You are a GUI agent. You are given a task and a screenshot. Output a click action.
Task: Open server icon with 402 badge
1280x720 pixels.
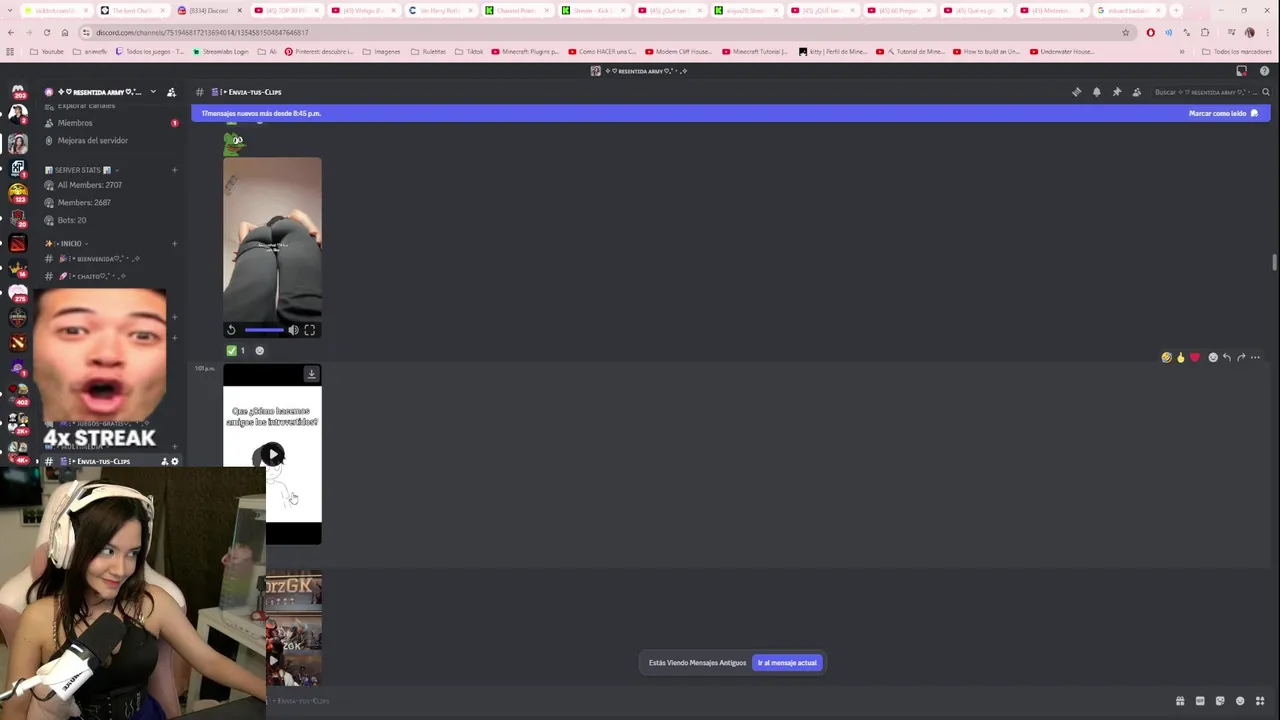pos(18,393)
